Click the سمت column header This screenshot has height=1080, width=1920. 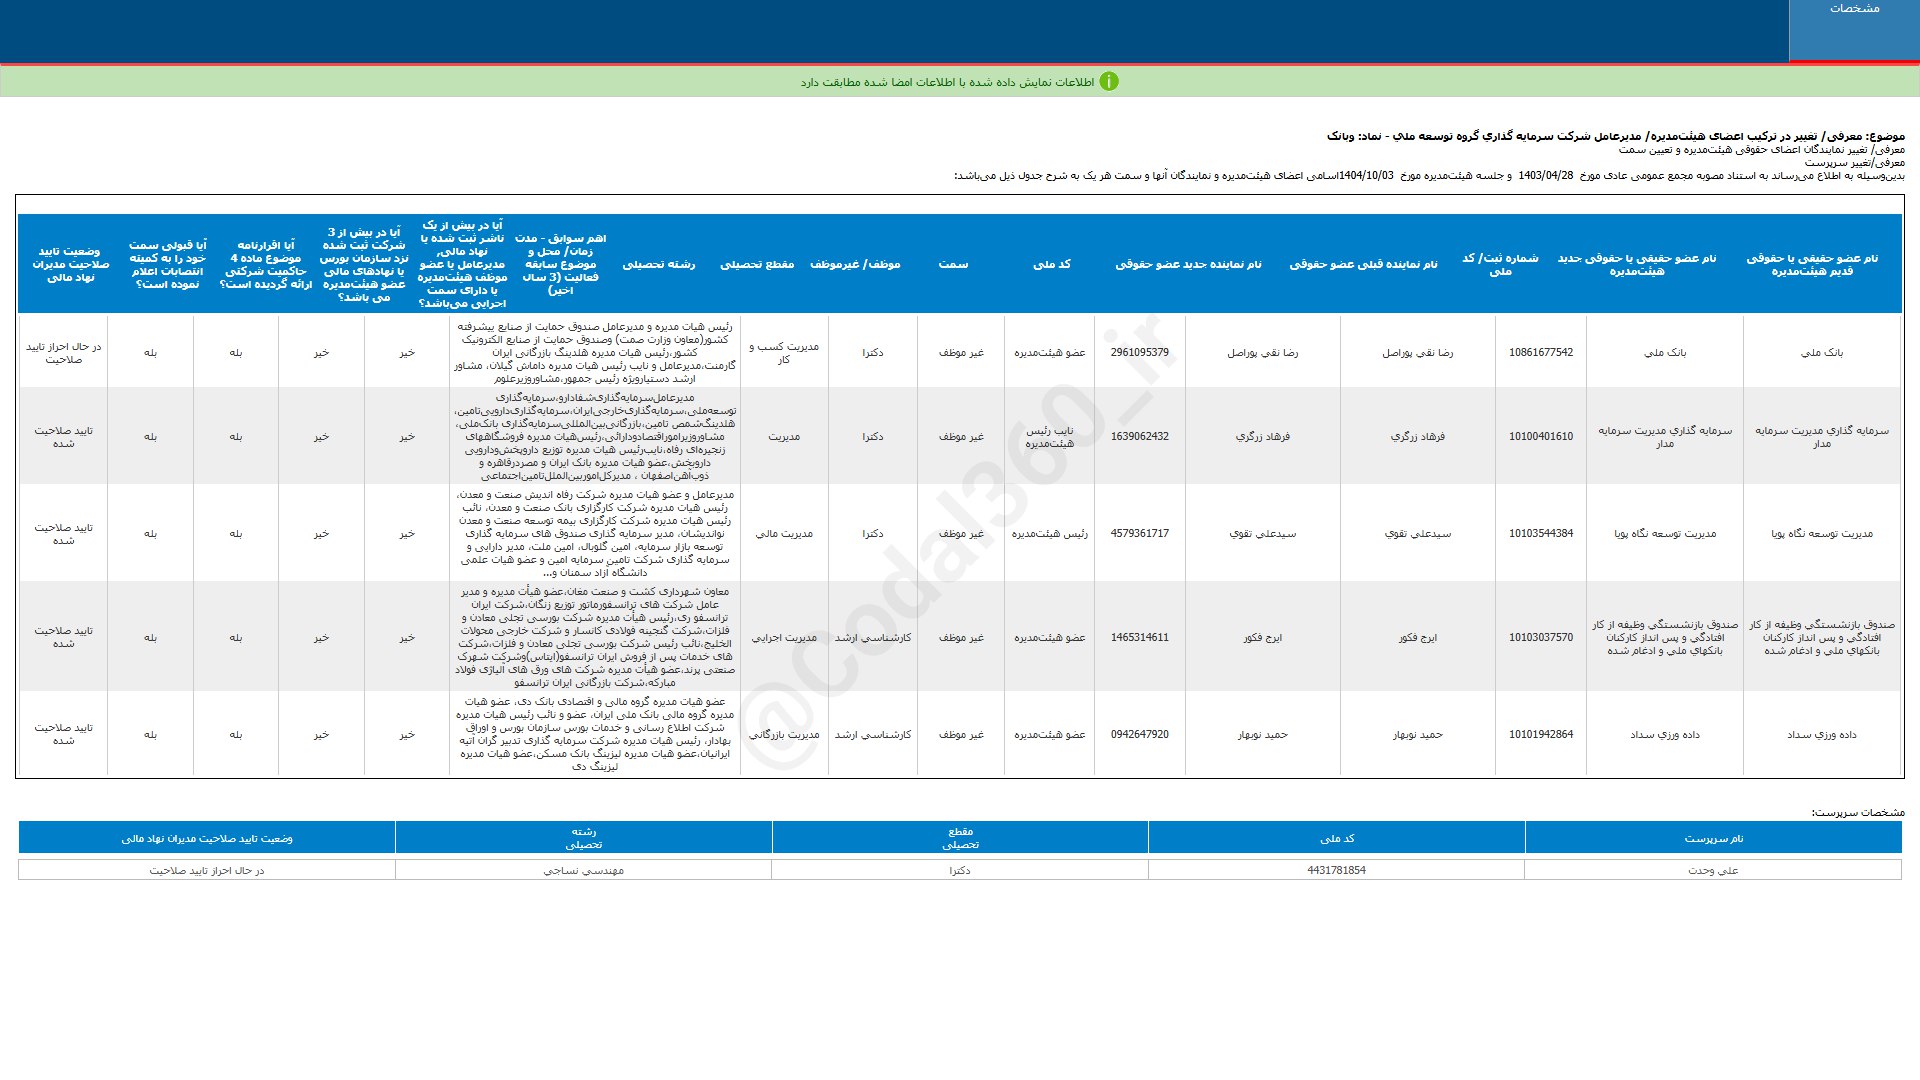coord(953,264)
